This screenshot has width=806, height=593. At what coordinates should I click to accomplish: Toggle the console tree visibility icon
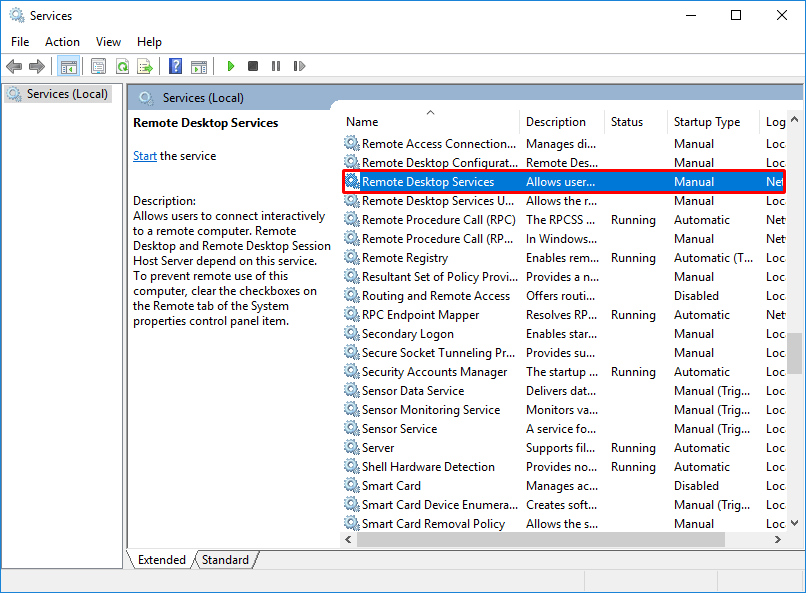68,66
